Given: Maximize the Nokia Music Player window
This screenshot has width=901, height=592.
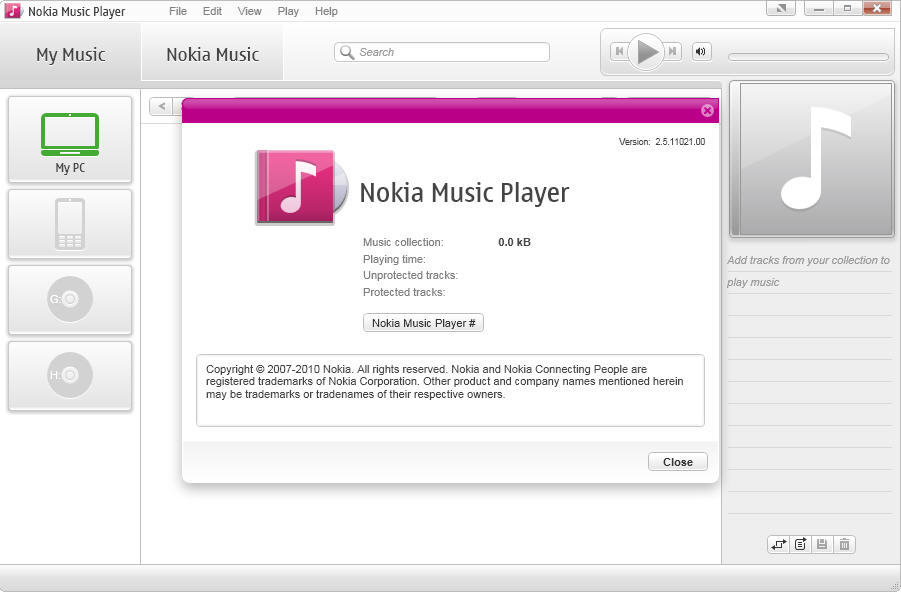Looking at the screenshot, I should [847, 9].
